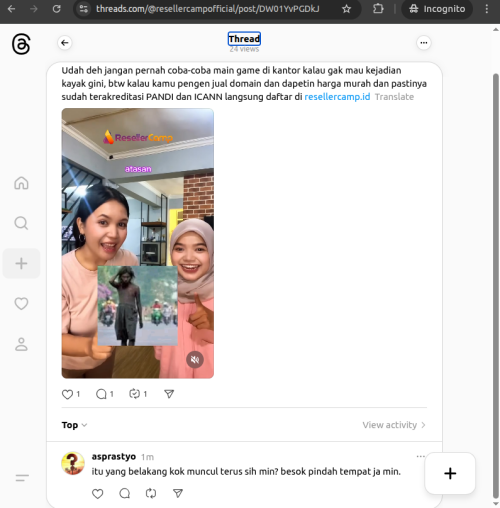The image size is (500, 508).
Task: Click the Thread header title
Action: [244, 39]
